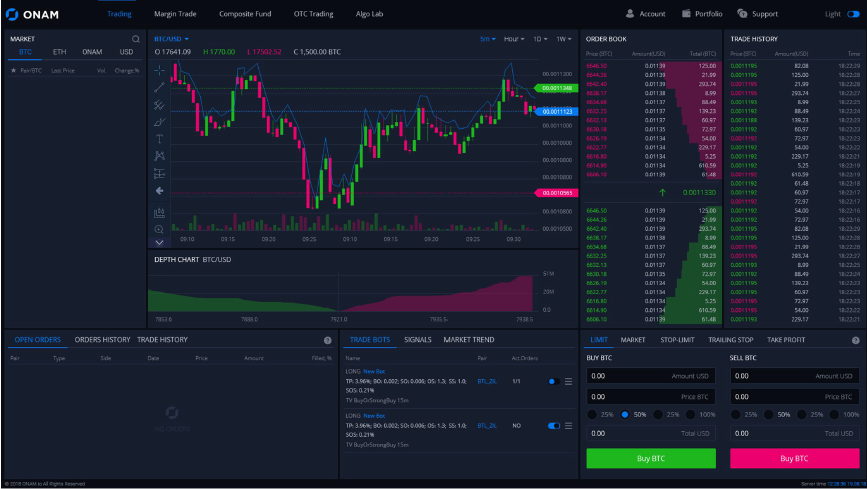Click the pink Buy BTC sell-side button

click(795, 458)
